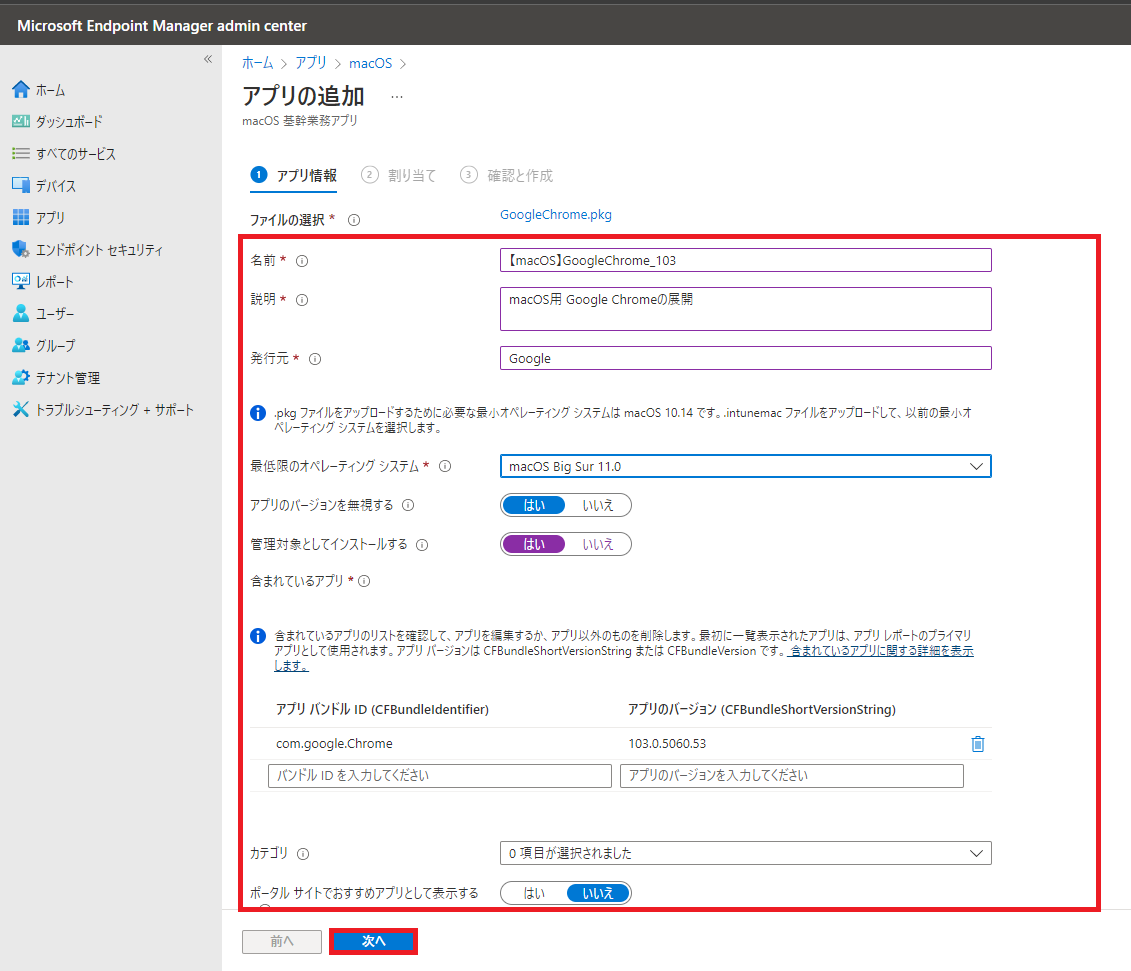Show info tooltip for 最低限のオペレーティング システム
Viewport: 1131px width, 971px height.
[x=445, y=466]
